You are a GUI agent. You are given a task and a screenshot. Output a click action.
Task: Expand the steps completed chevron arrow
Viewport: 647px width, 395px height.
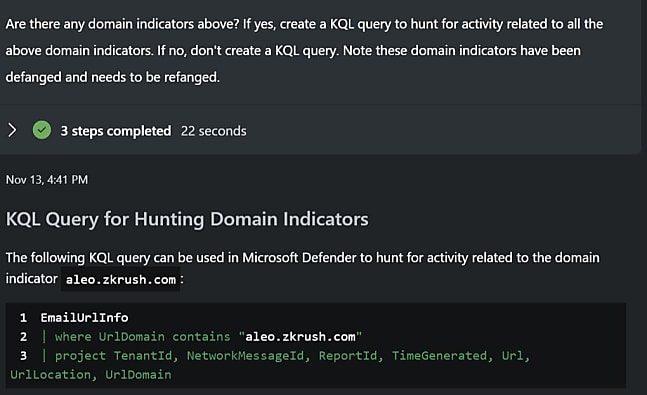(x=12, y=130)
